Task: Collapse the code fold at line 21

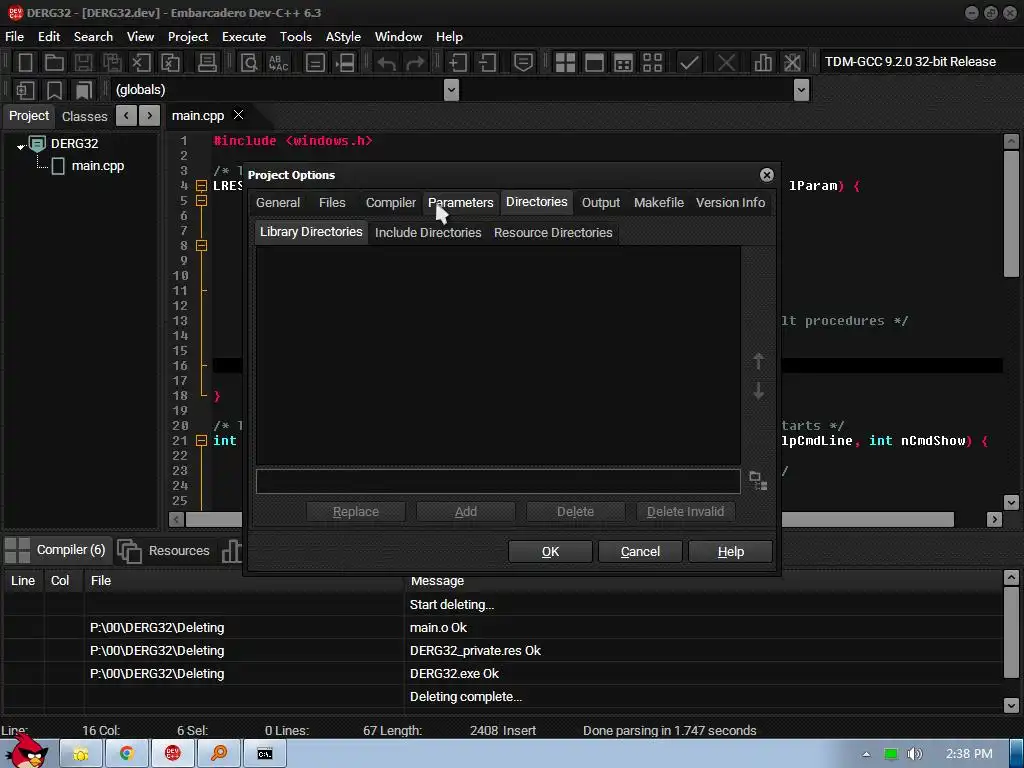Action: [x=202, y=441]
